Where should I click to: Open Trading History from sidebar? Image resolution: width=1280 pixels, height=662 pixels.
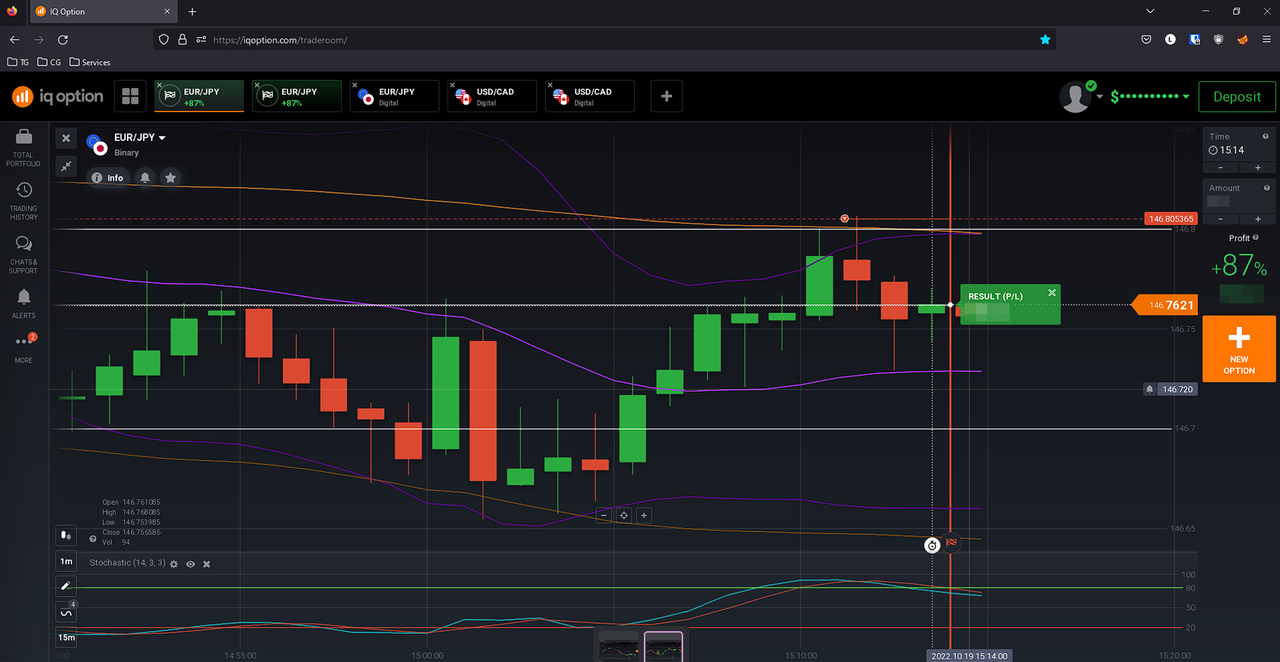coord(23,201)
